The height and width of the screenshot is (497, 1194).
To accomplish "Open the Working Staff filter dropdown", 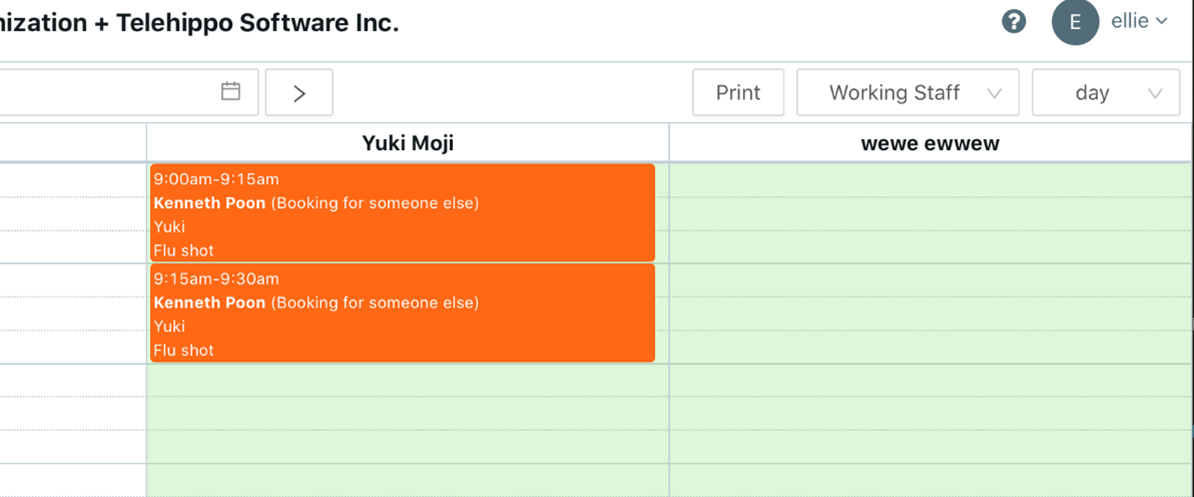I will pyautogui.click(x=908, y=93).
